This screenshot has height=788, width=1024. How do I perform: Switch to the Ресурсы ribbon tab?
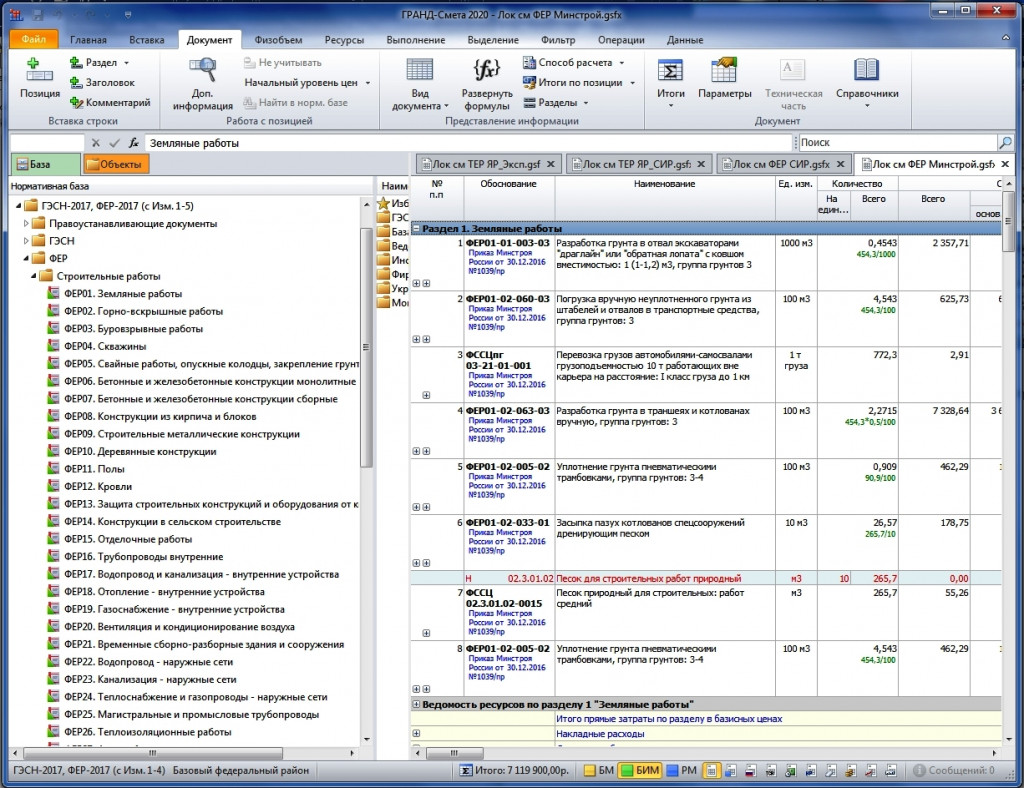pos(344,40)
